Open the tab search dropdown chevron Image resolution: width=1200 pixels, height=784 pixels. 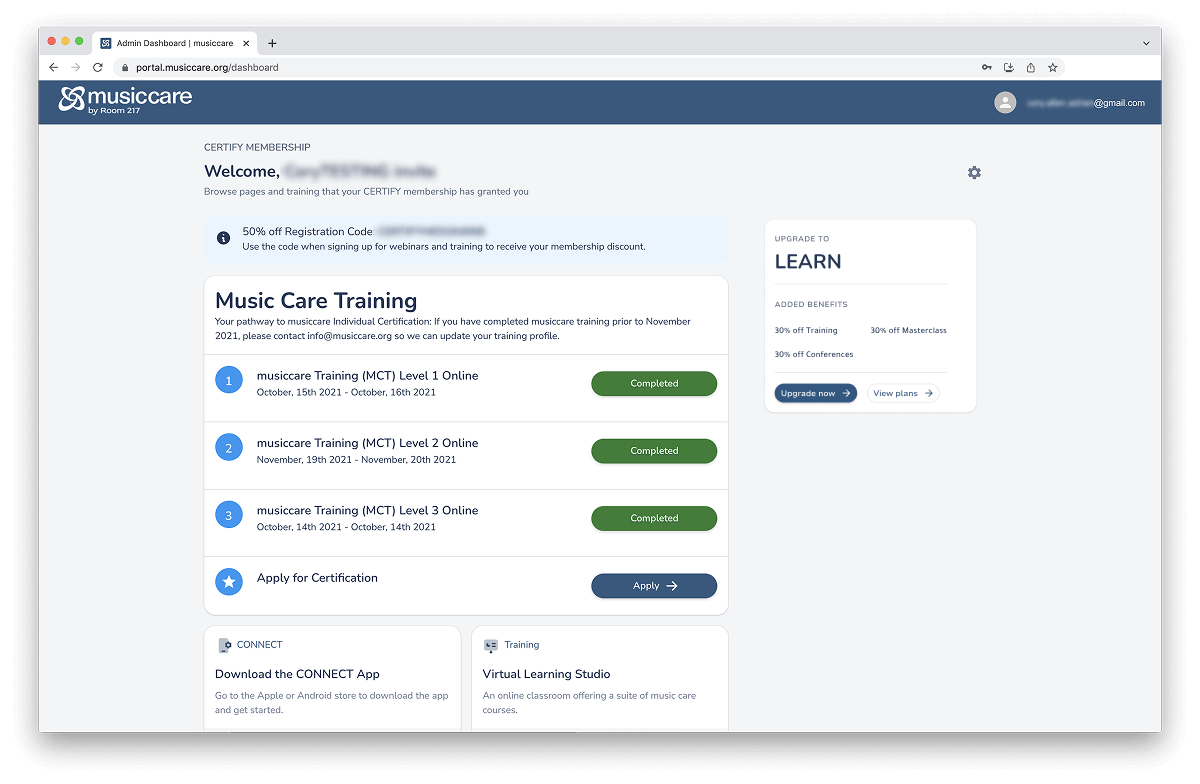1146,43
